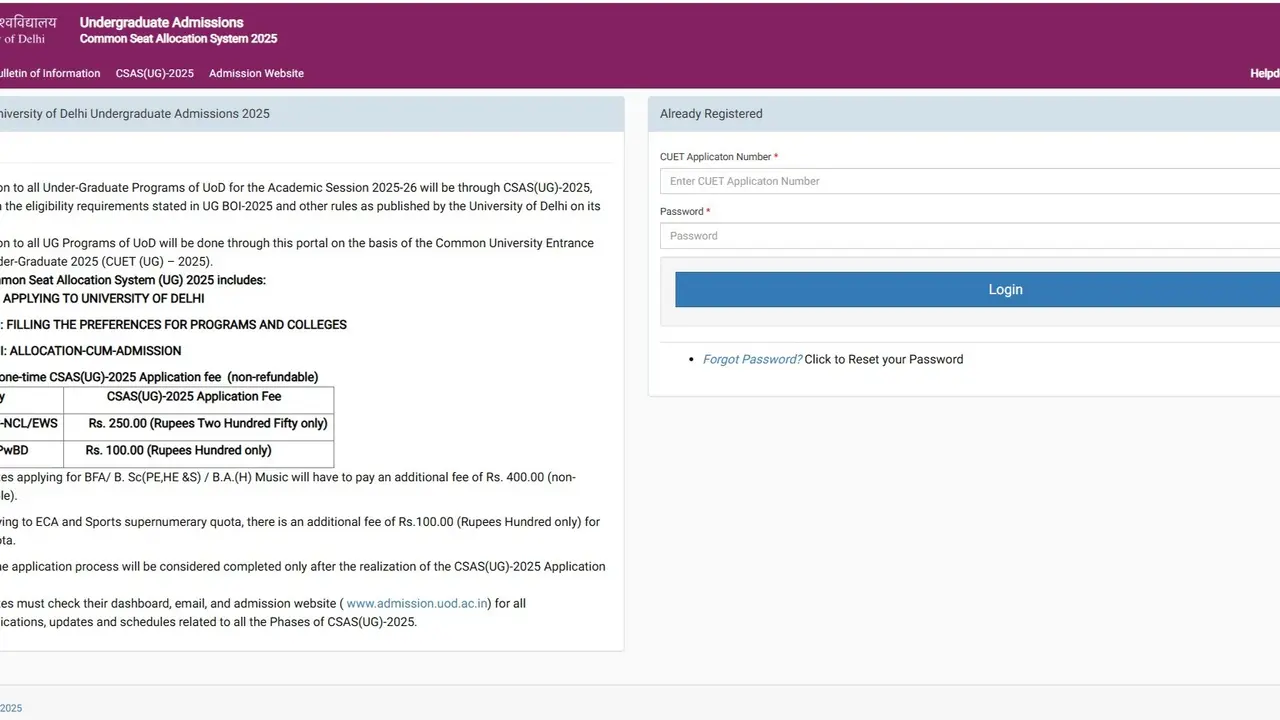Click the Password input field

(900, 235)
